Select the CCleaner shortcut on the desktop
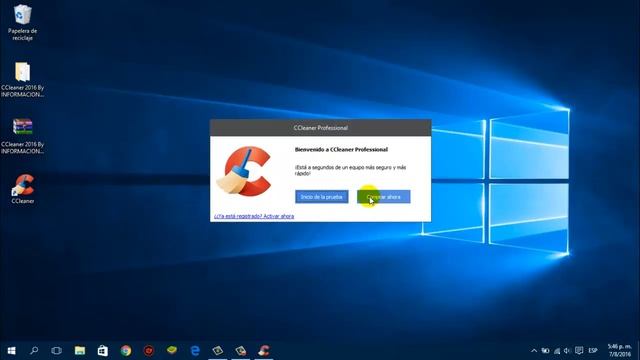 [x=22, y=189]
